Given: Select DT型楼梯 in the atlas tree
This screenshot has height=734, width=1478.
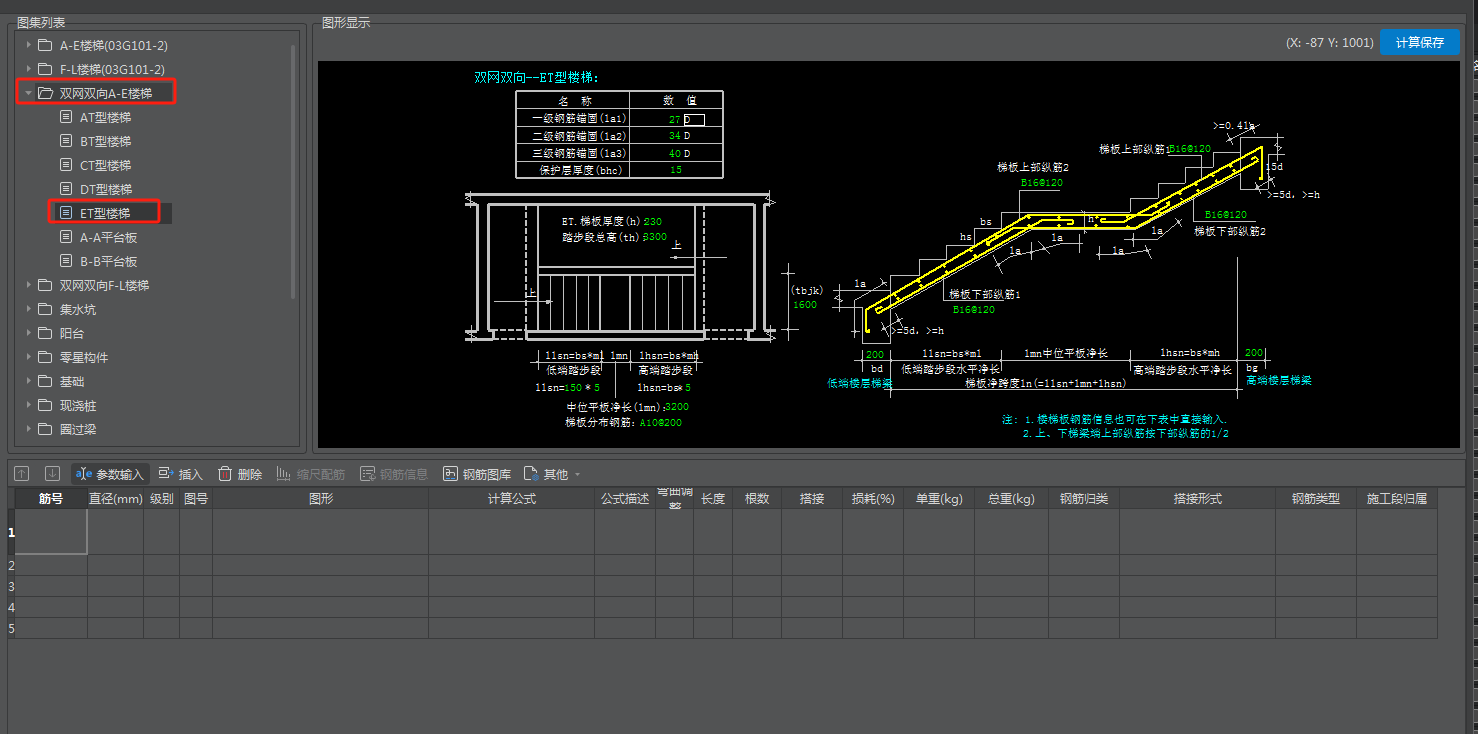Looking at the screenshot, I should click(105, 189).
